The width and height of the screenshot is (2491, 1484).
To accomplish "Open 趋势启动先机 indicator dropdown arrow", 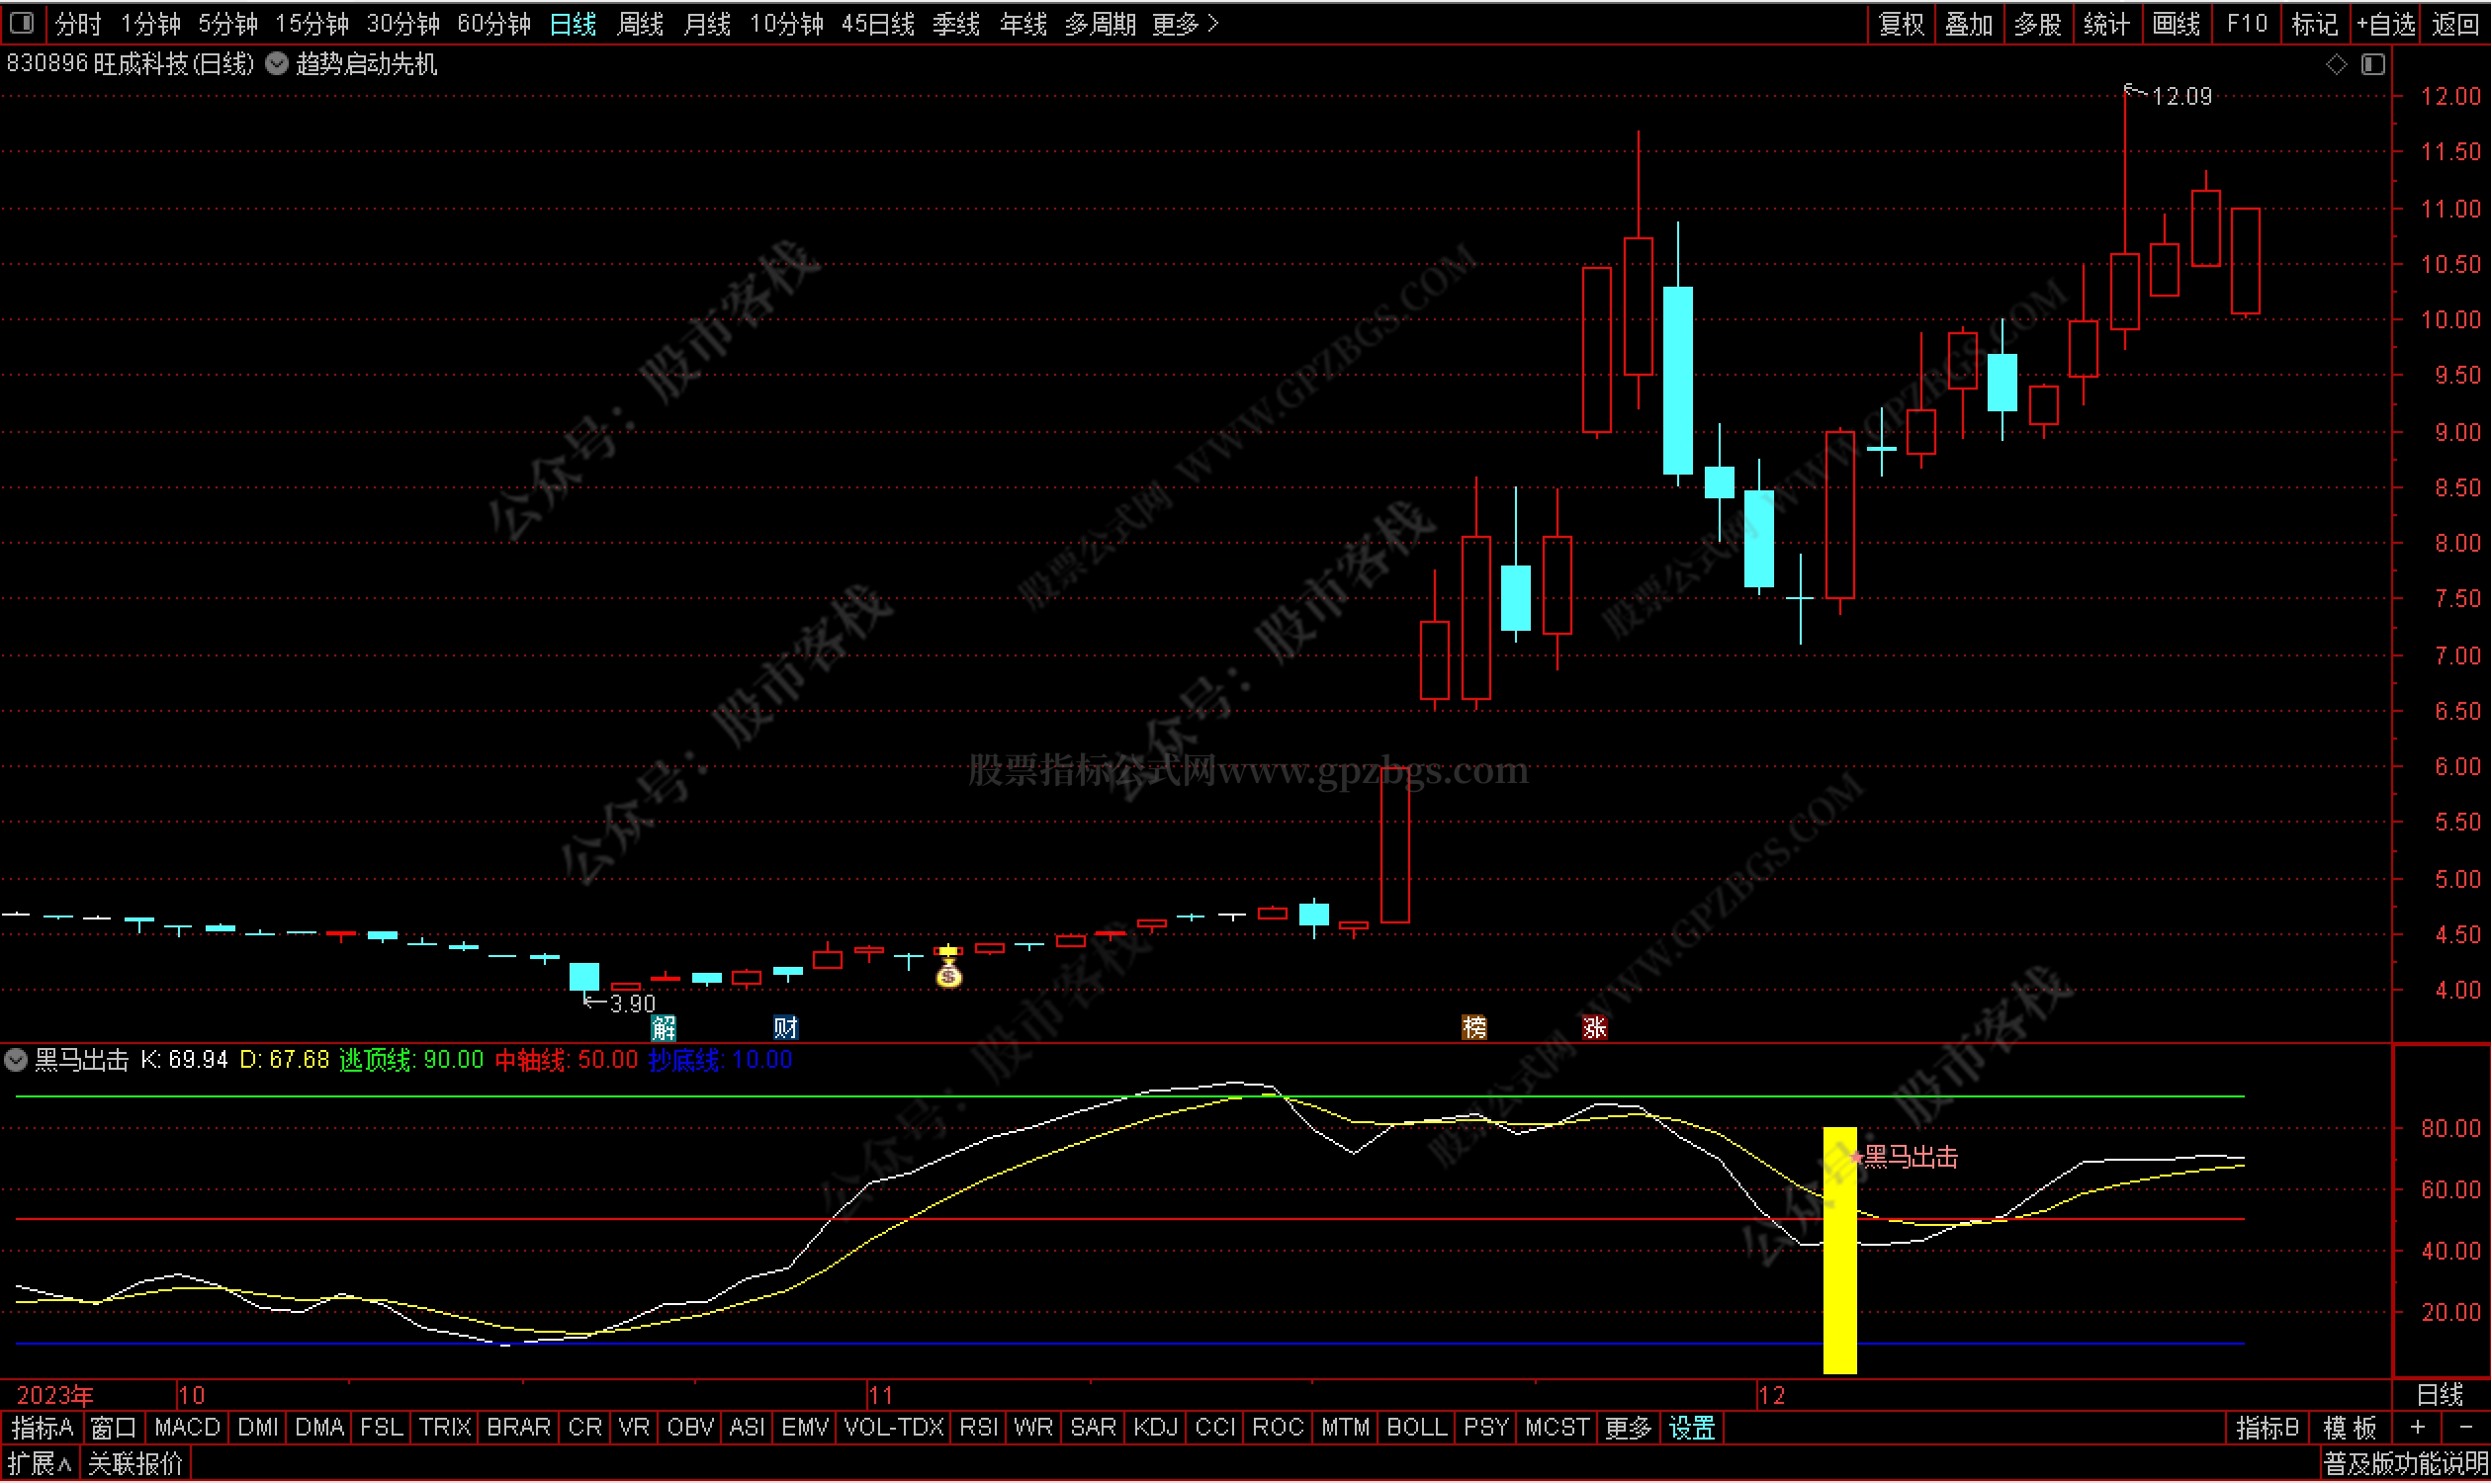I will click(277, 64).
